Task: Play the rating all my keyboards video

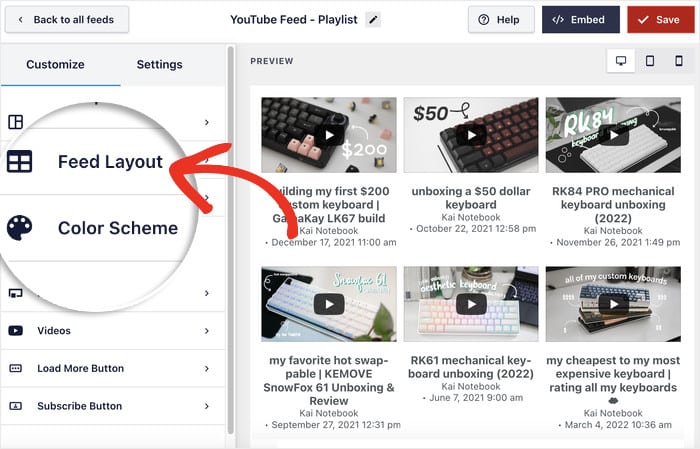Action: 614,304
